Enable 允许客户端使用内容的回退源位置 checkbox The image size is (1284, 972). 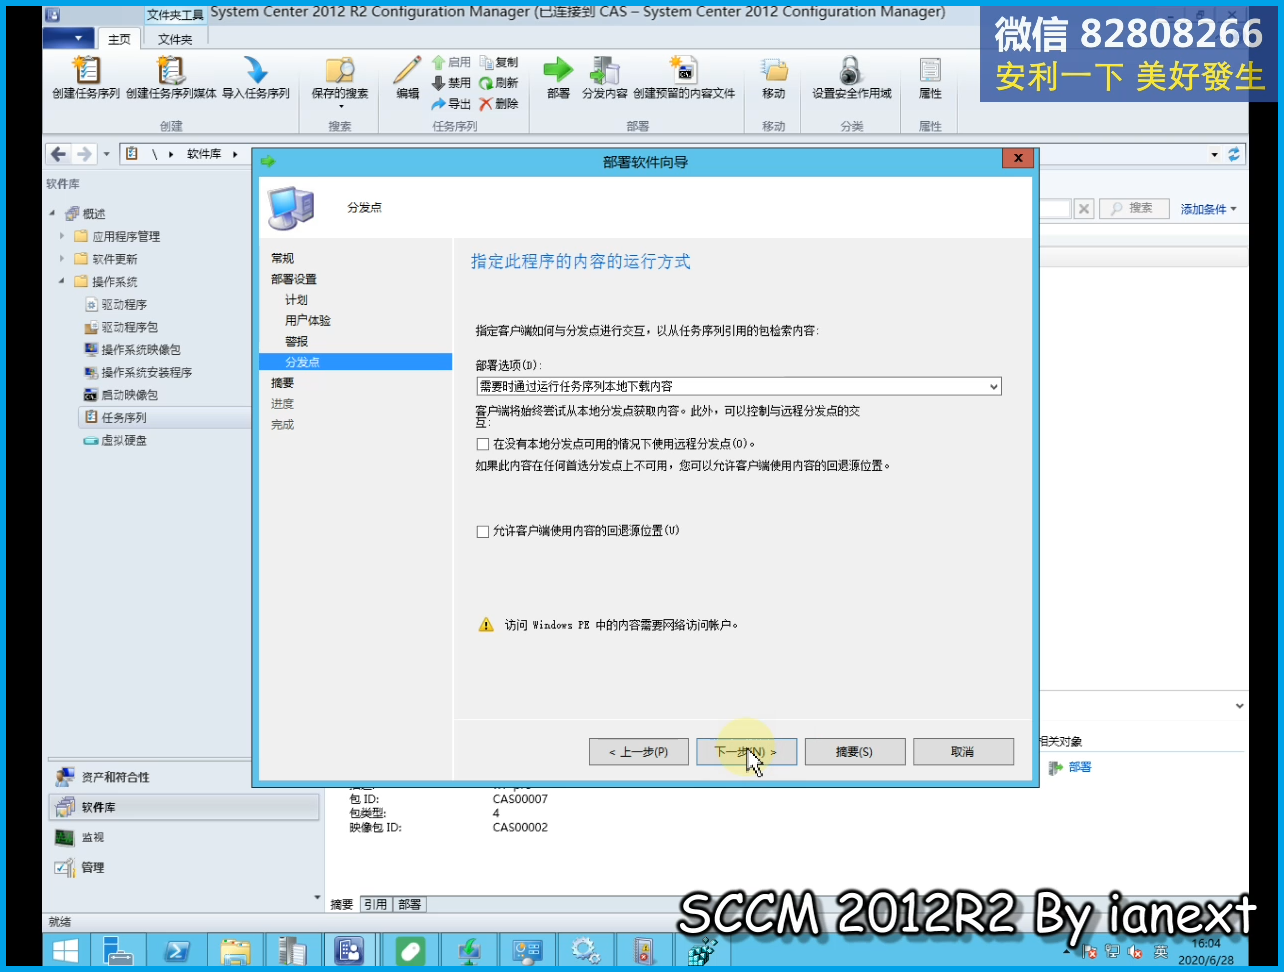coord(483,531)
